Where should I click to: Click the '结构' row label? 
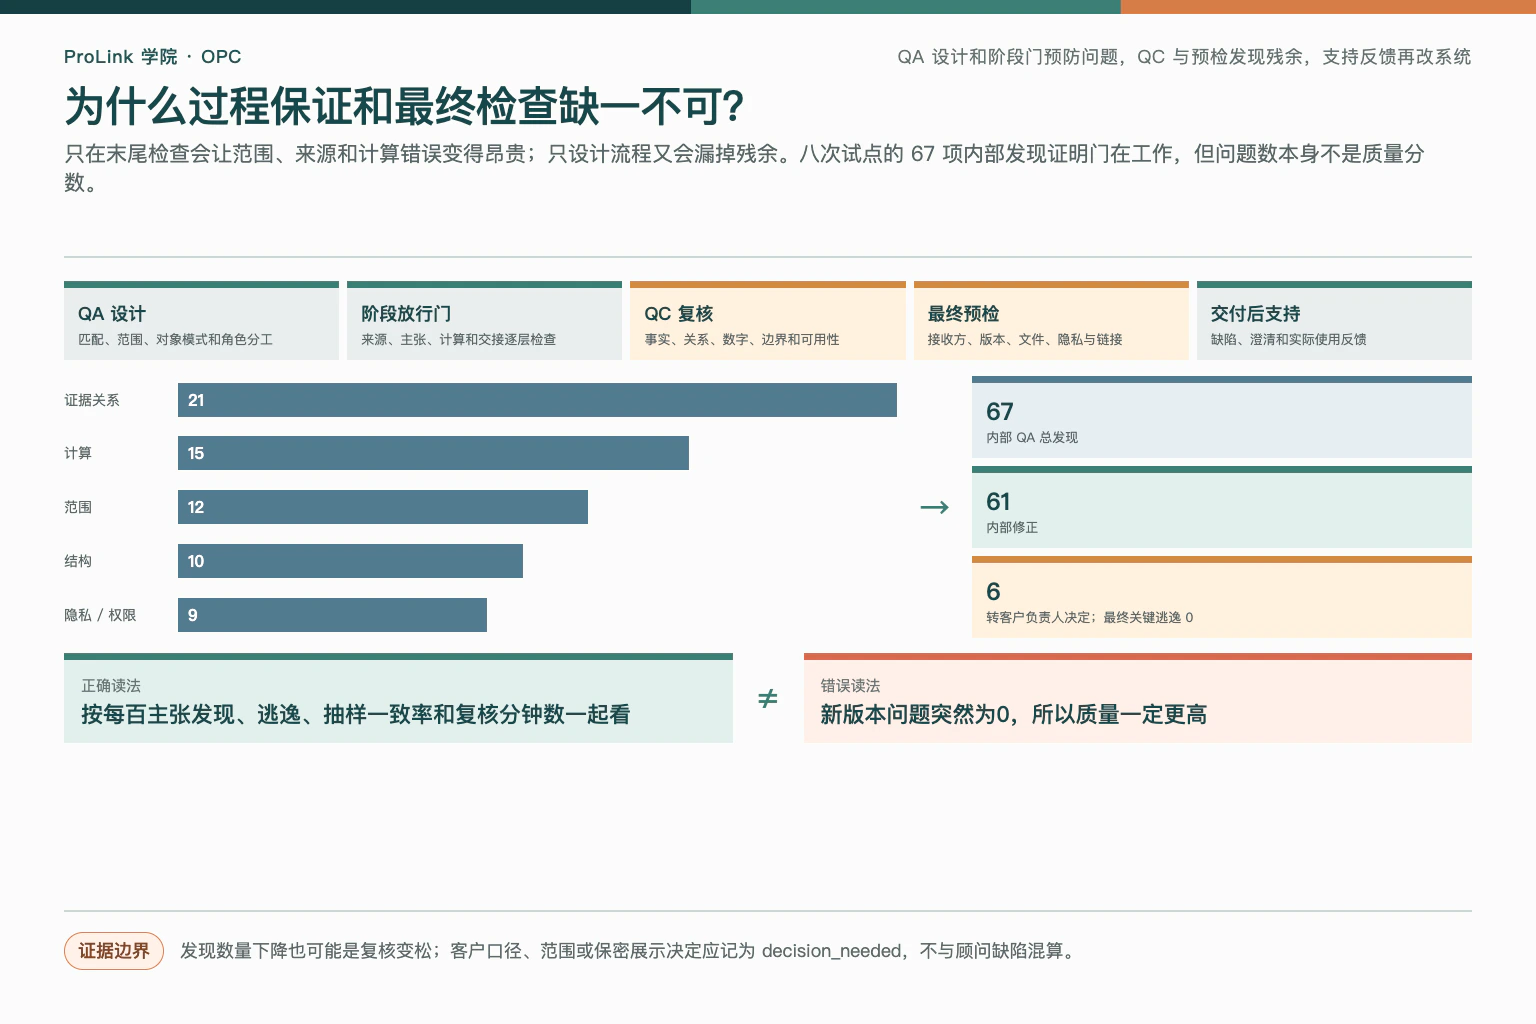tap(78, 561)
